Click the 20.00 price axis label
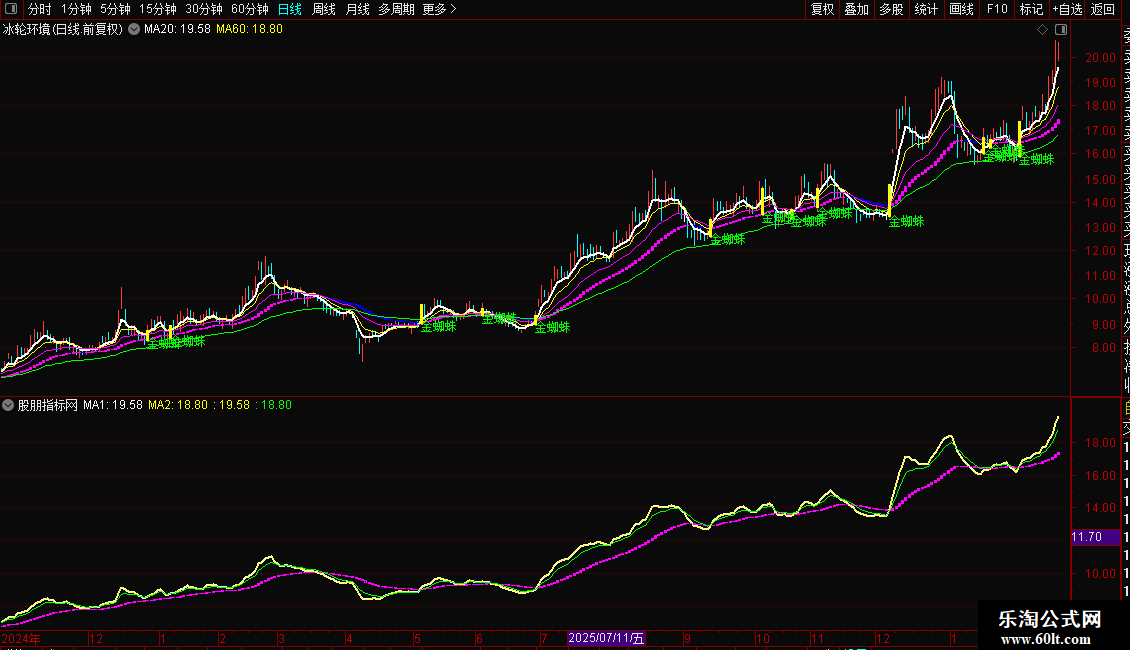The image size is (1130, 650). coord(1100,58)
